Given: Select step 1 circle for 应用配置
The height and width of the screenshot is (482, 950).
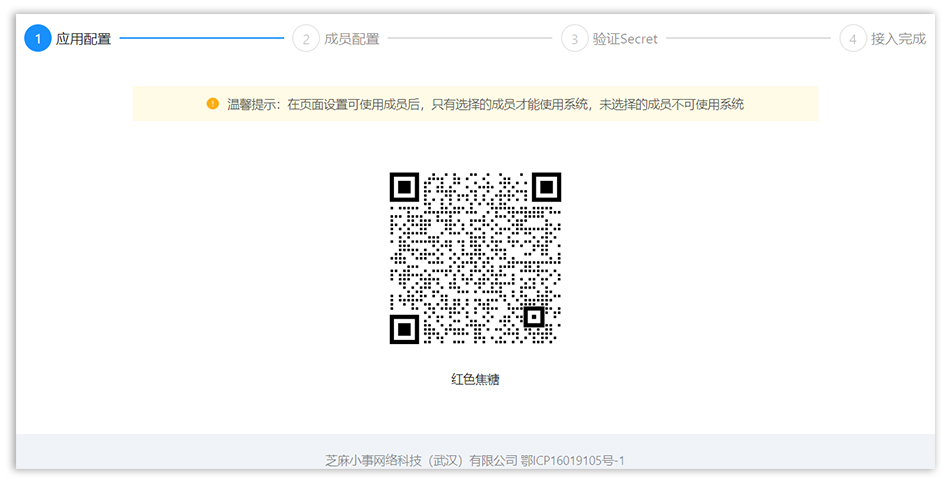Looking at the screenshot, I should click(38, 38).
